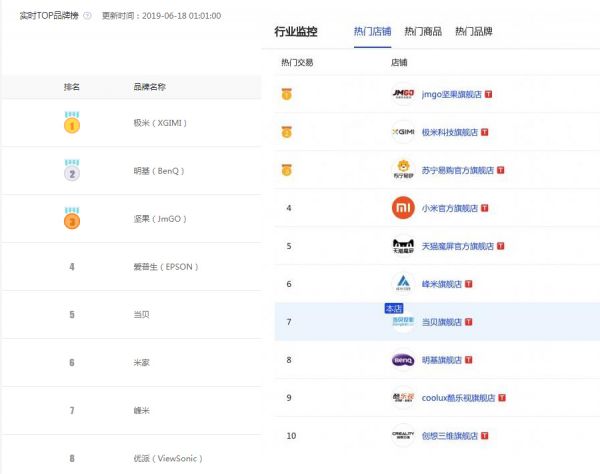Open the jmgo坚果旗舰店 store link
600x474 pixels.
[452, 94]
